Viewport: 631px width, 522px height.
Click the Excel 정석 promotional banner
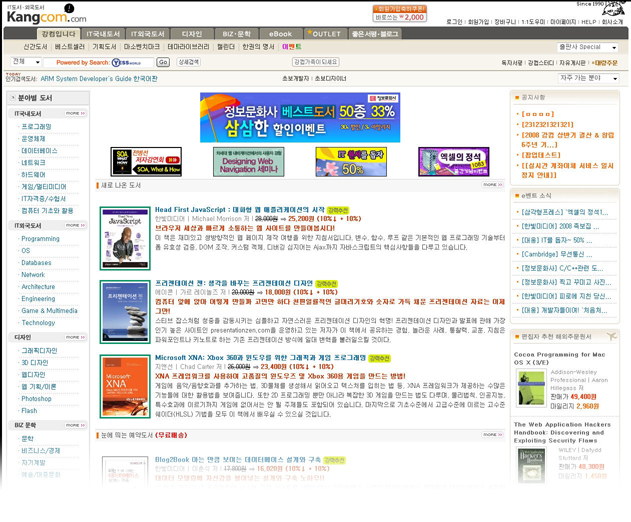454,162
